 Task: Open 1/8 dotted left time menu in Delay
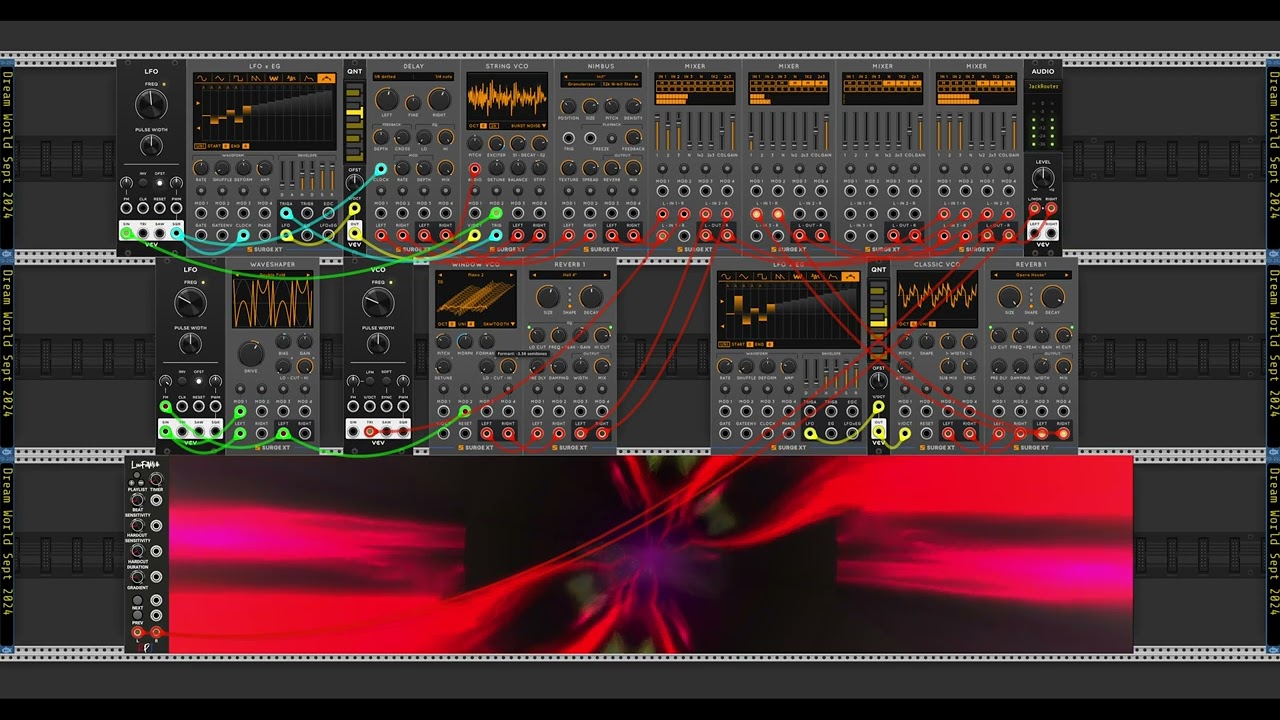click(x=391, y=76)
